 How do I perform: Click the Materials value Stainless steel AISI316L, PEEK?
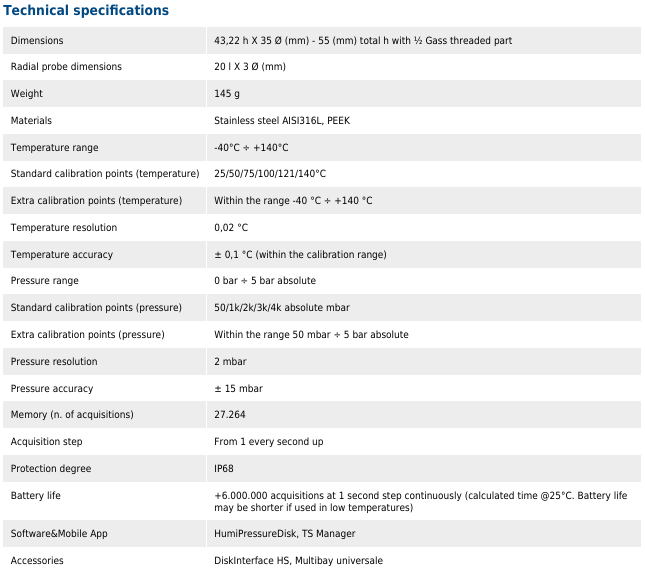pyautogui.click(x=282, y=121)
